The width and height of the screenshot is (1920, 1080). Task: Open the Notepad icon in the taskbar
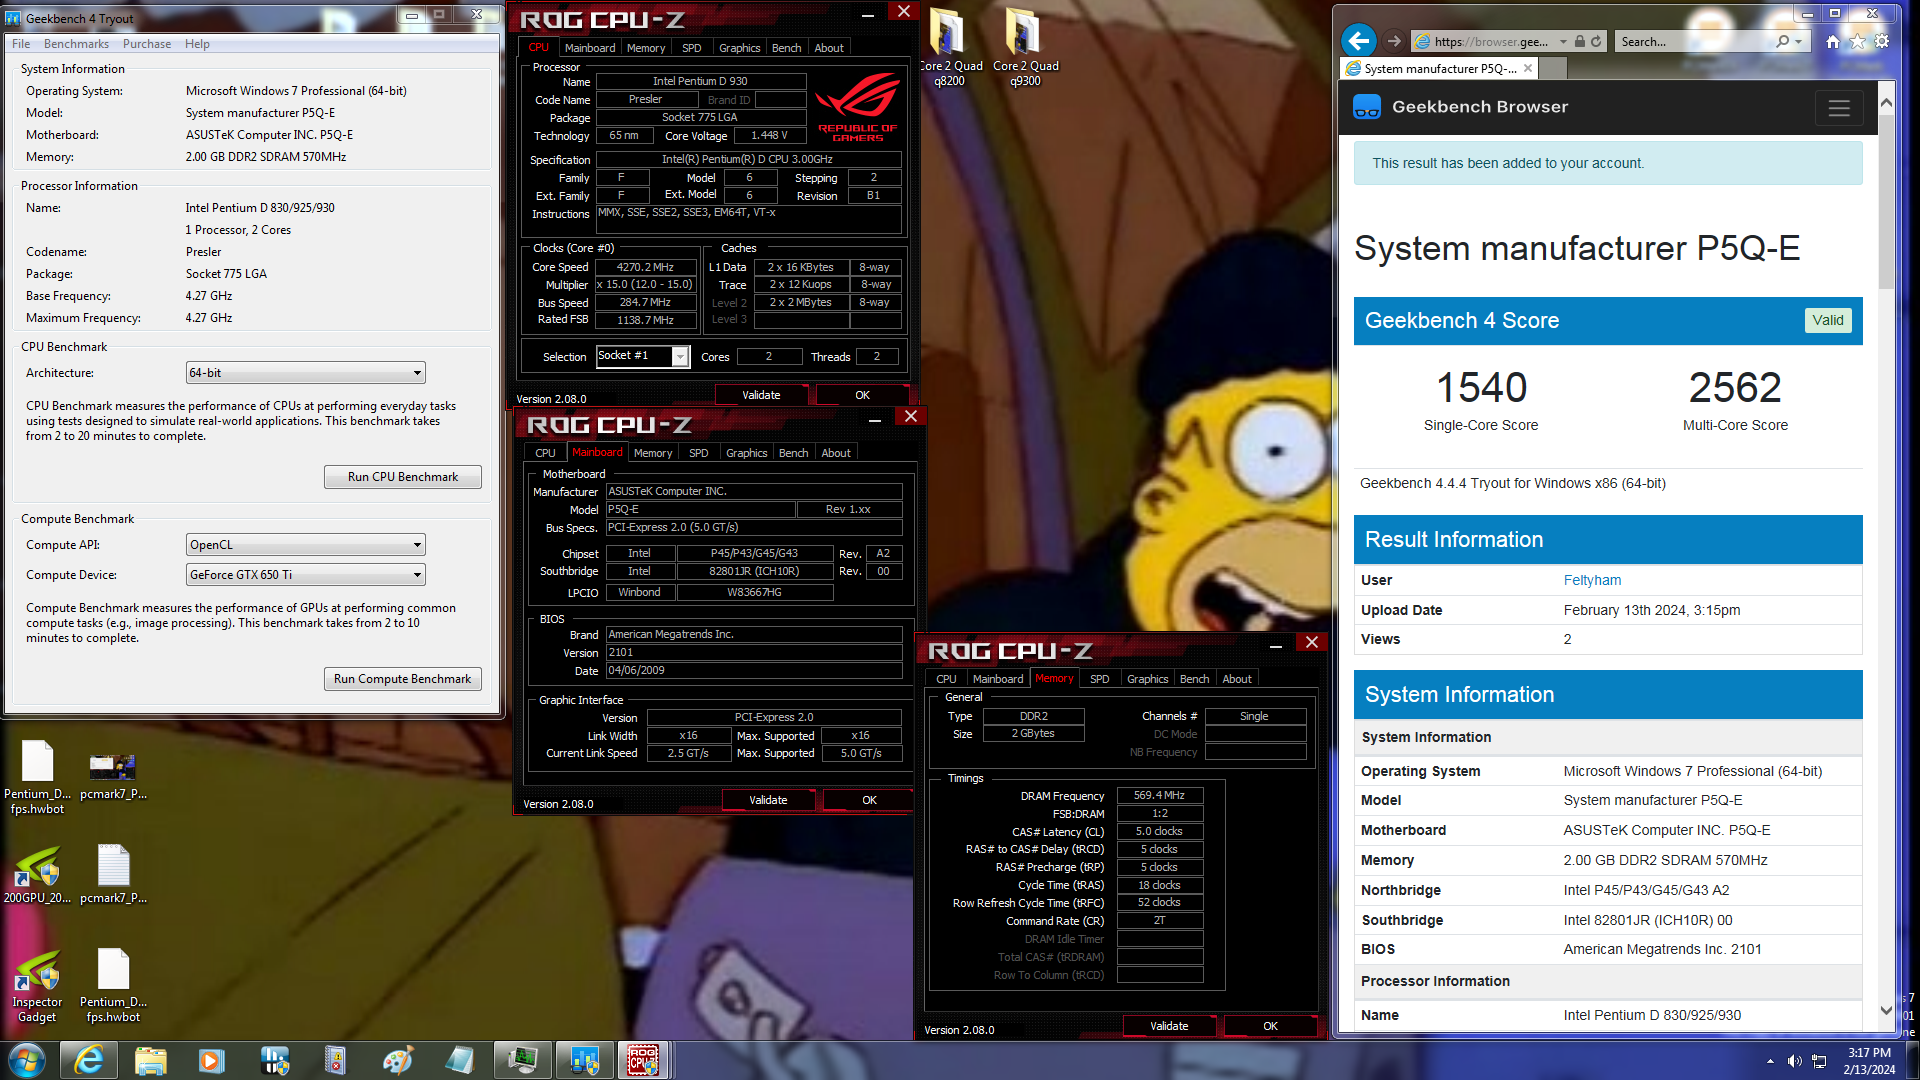pos(459,1060)
